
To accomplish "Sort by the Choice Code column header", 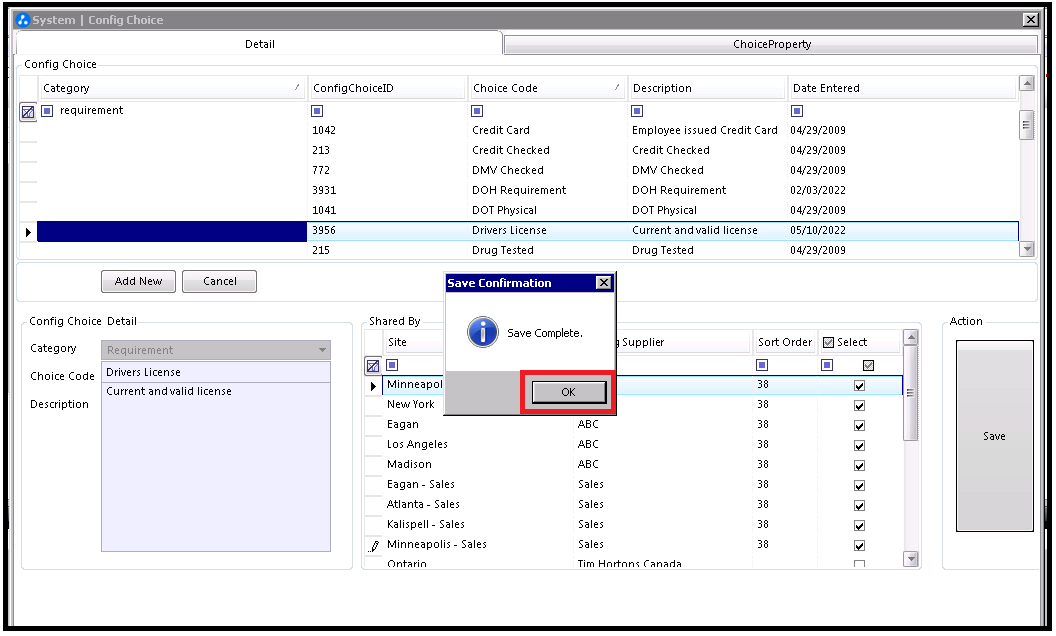I will [x=547, y=88].
